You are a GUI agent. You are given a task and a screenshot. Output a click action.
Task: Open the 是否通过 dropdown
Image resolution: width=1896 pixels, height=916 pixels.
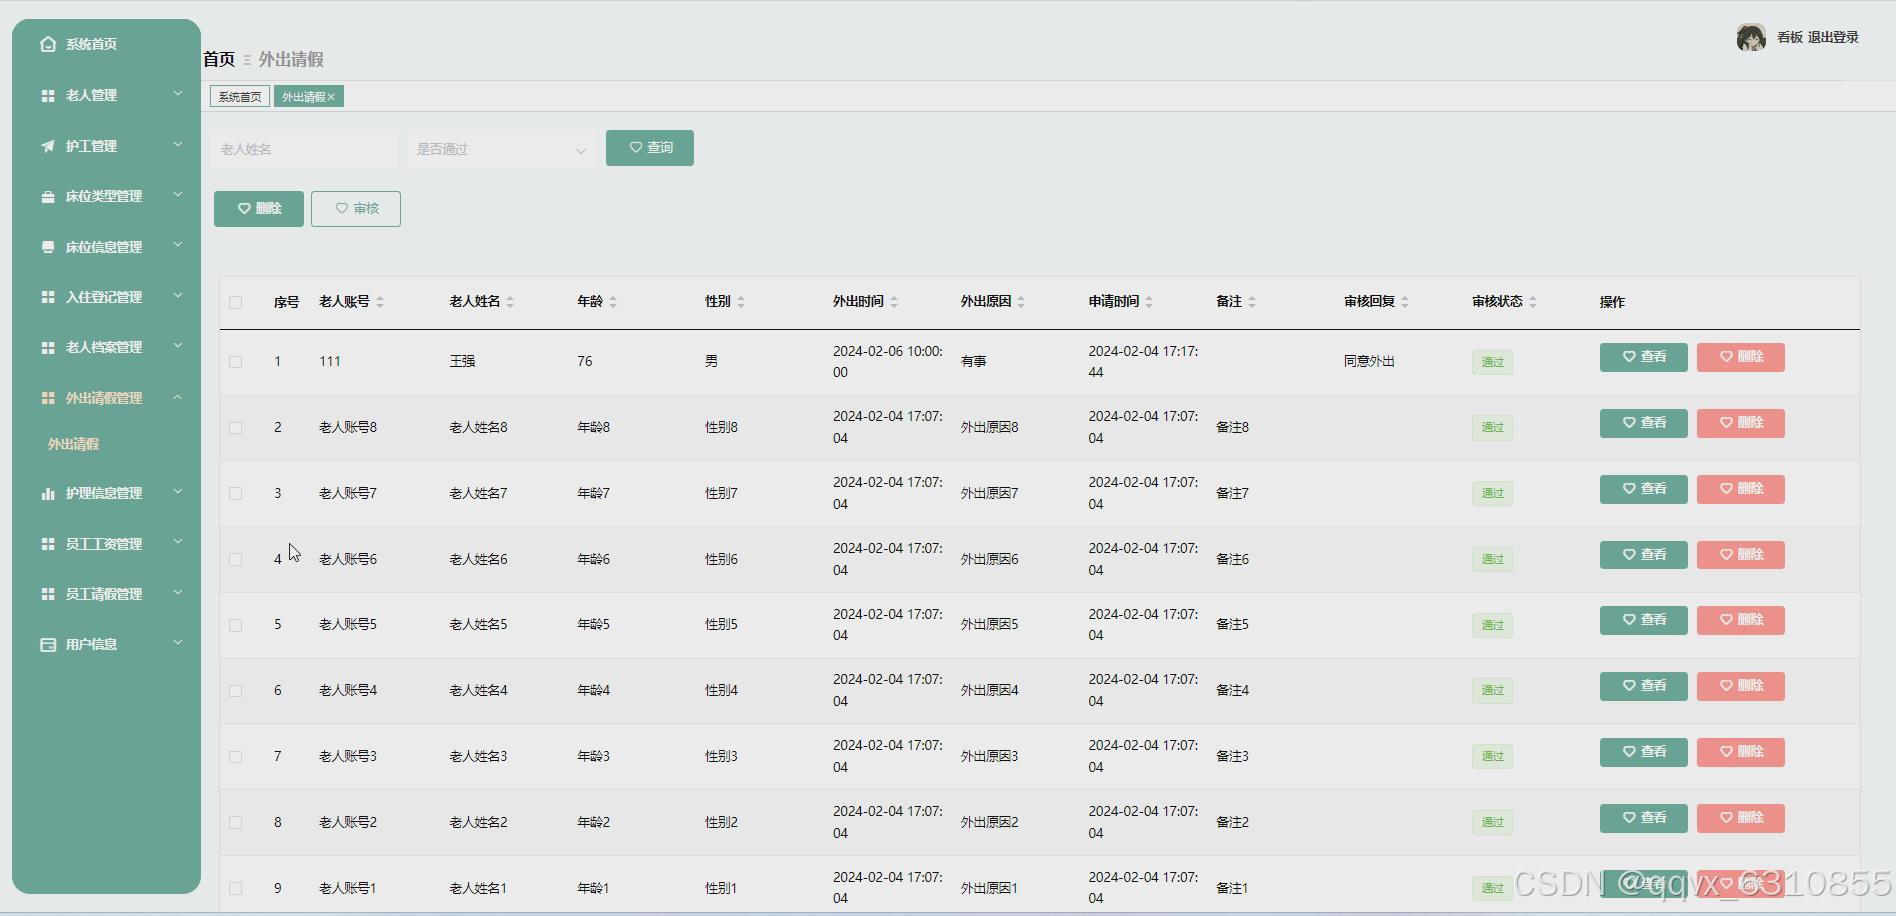(x=502, y=149)
